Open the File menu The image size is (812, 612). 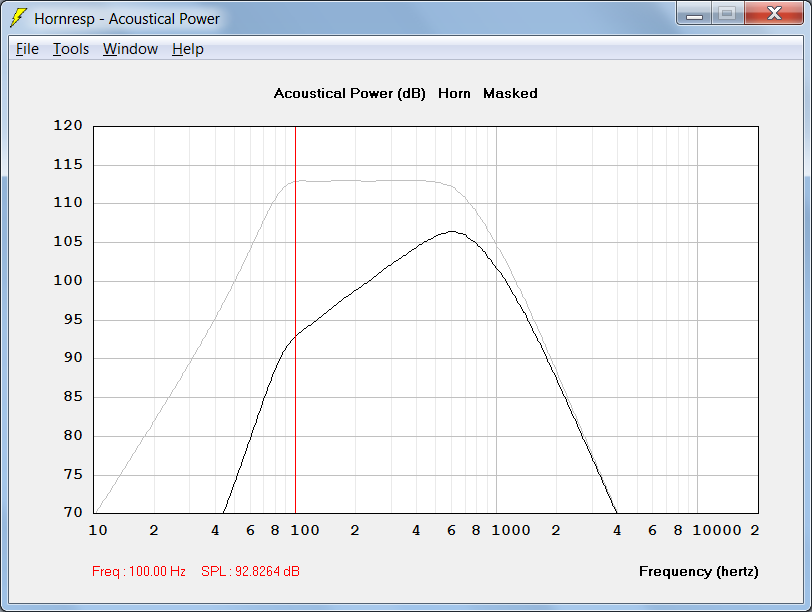click(x=27, y=49)
